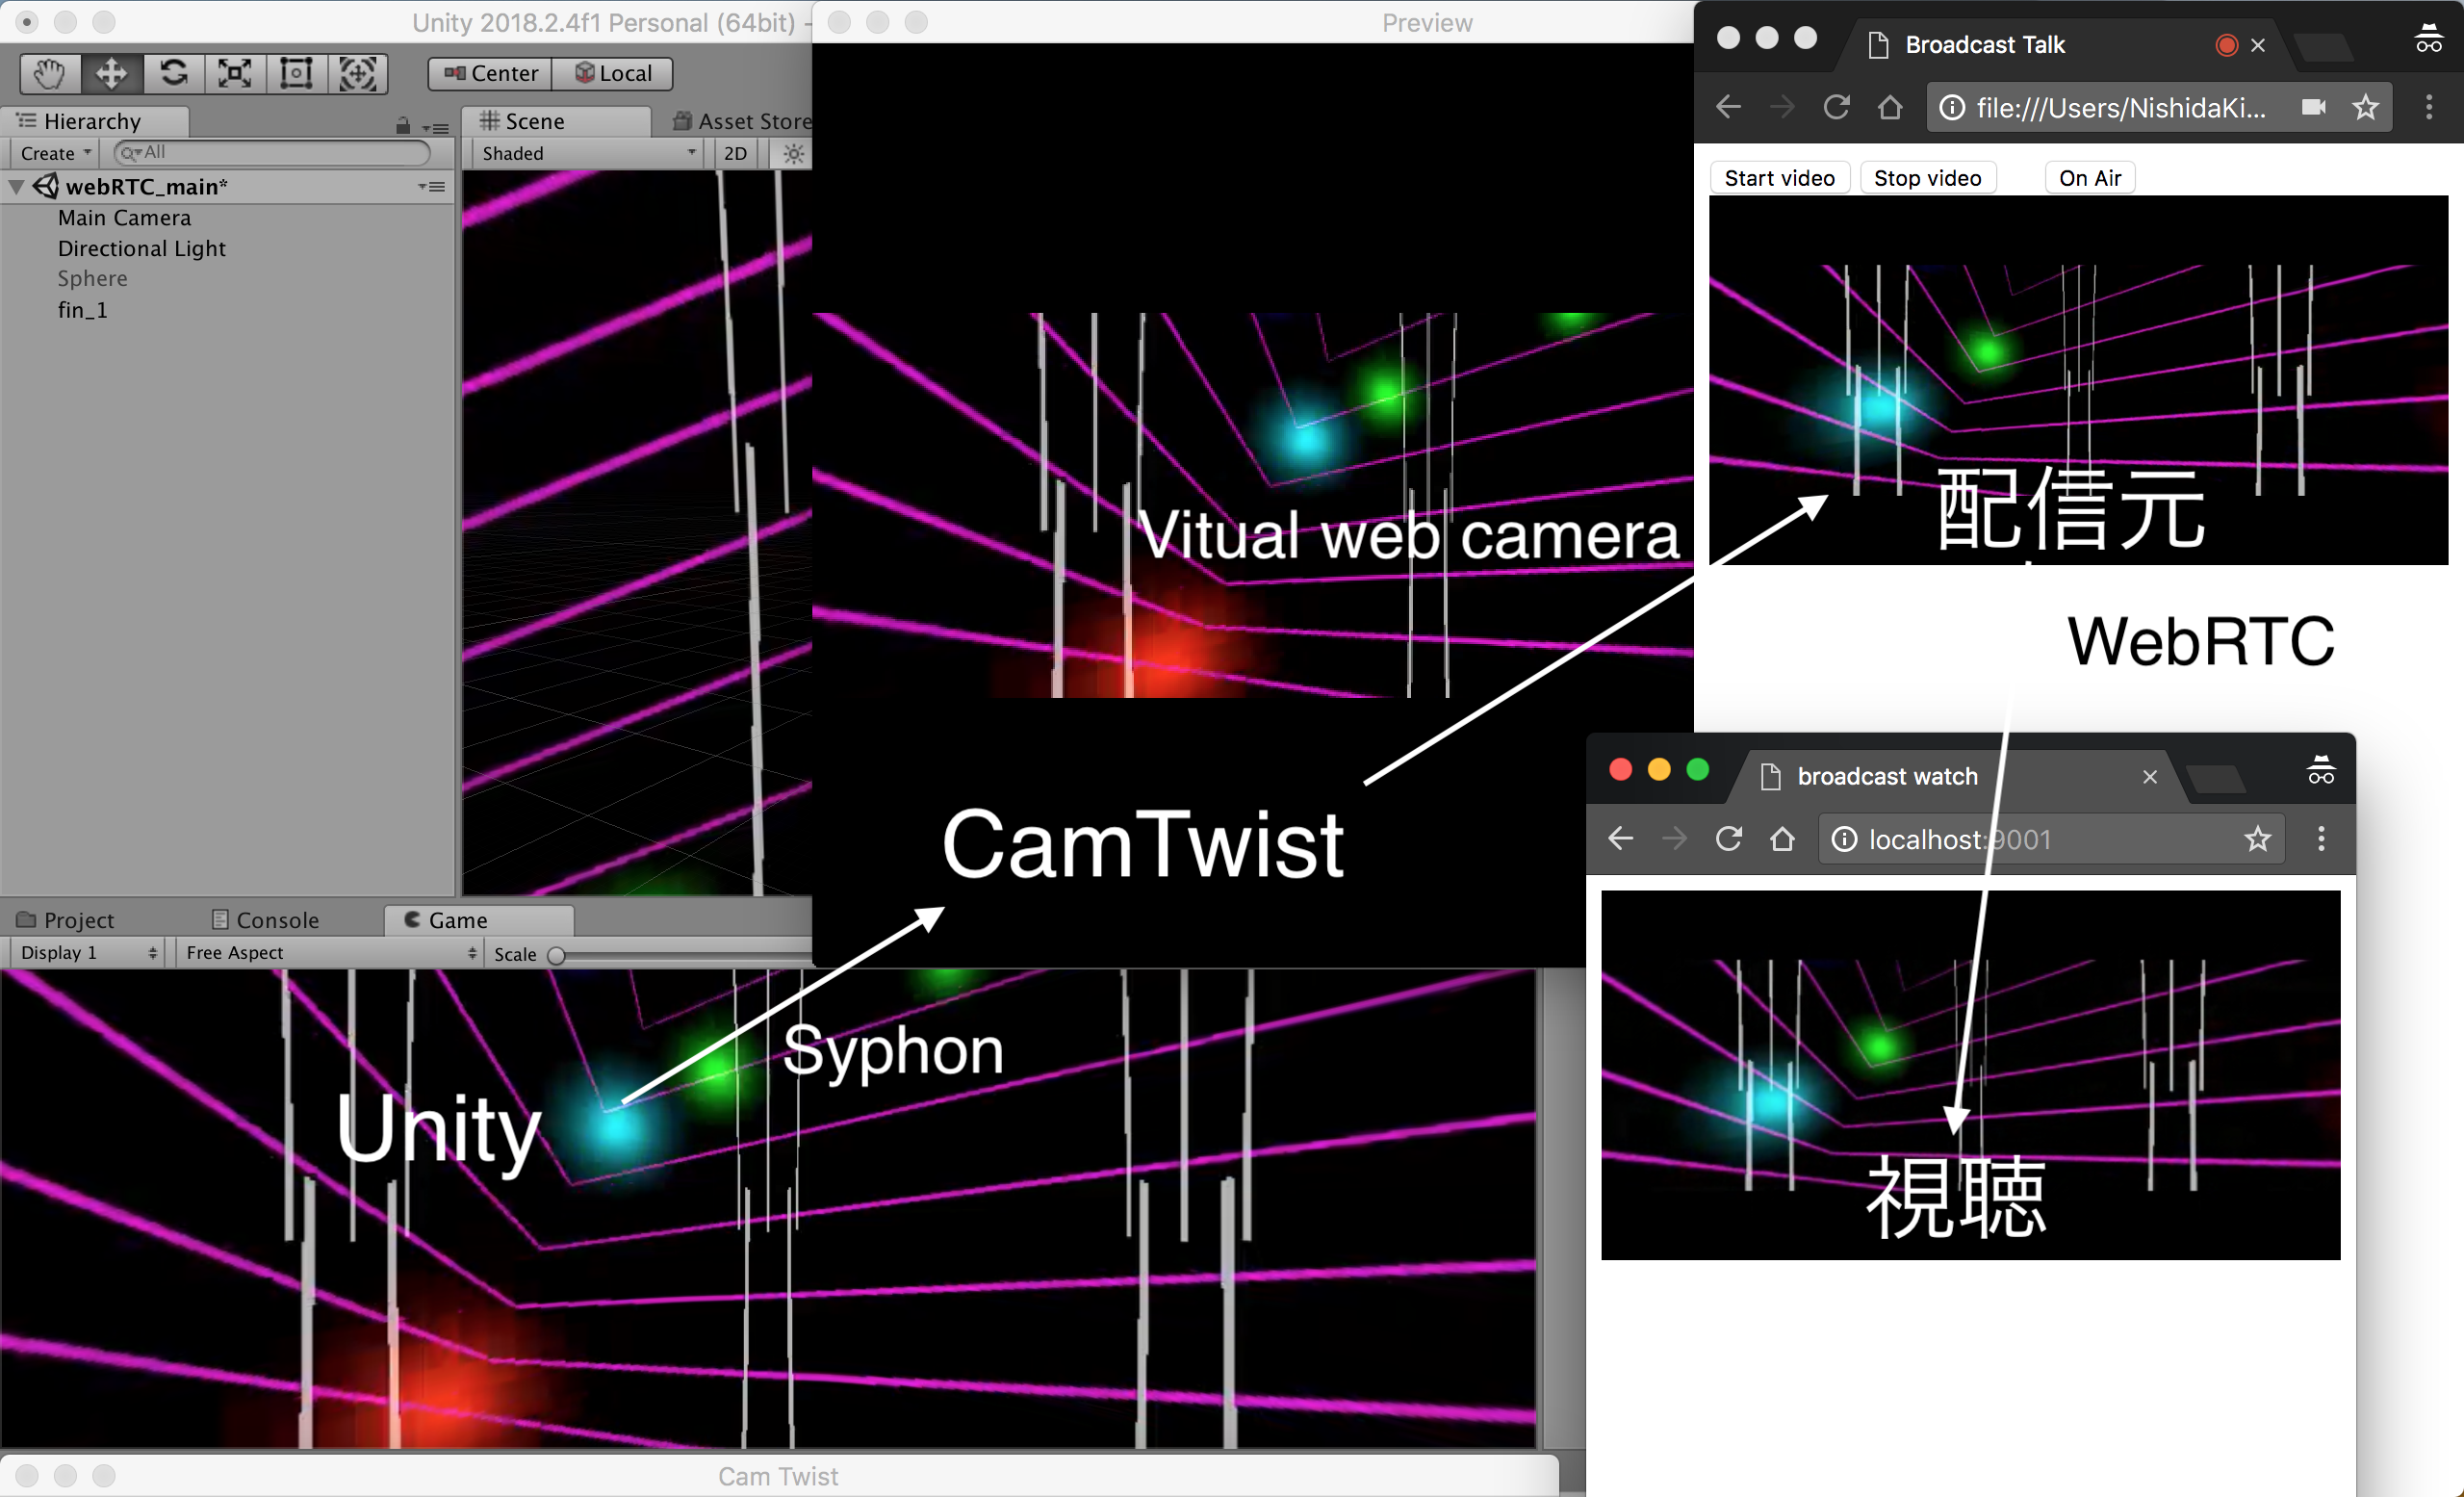Viewport: 2464px width, 1497px height.
Task: Toggle 2D mode in the Scene view
Action: (x=734, y=153)
